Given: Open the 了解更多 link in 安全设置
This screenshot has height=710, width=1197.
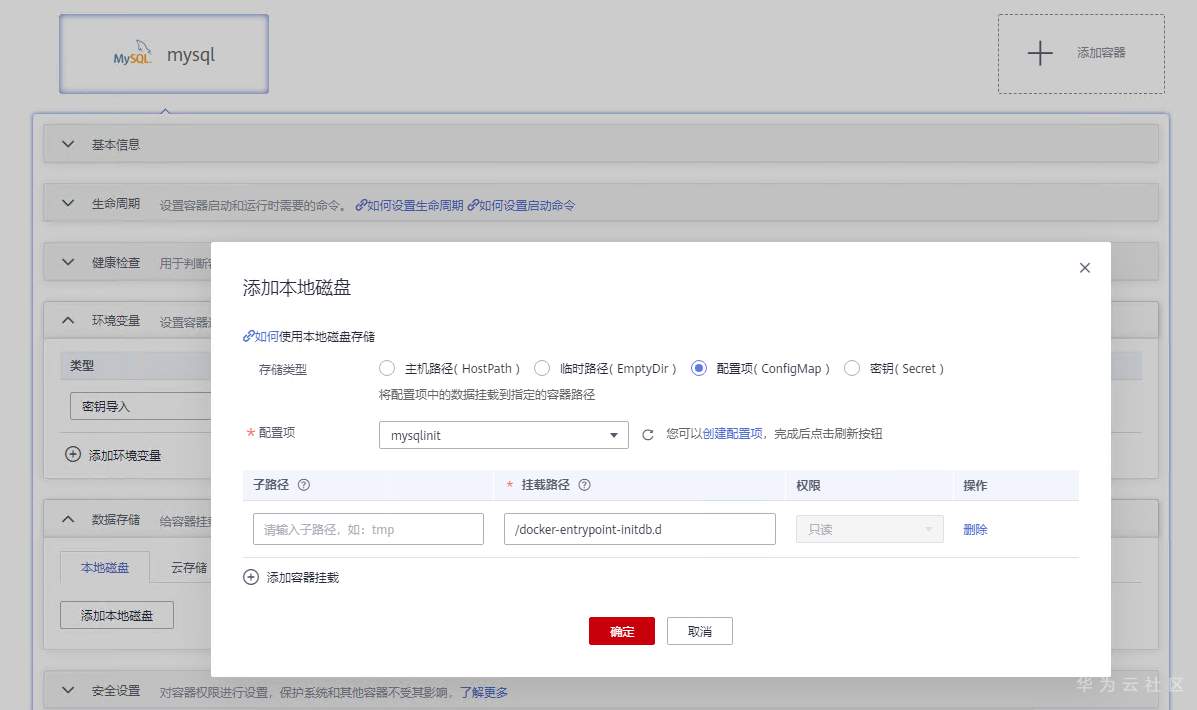Looking at the screenshot, I should pyautogui.click(x=483, y=692).
